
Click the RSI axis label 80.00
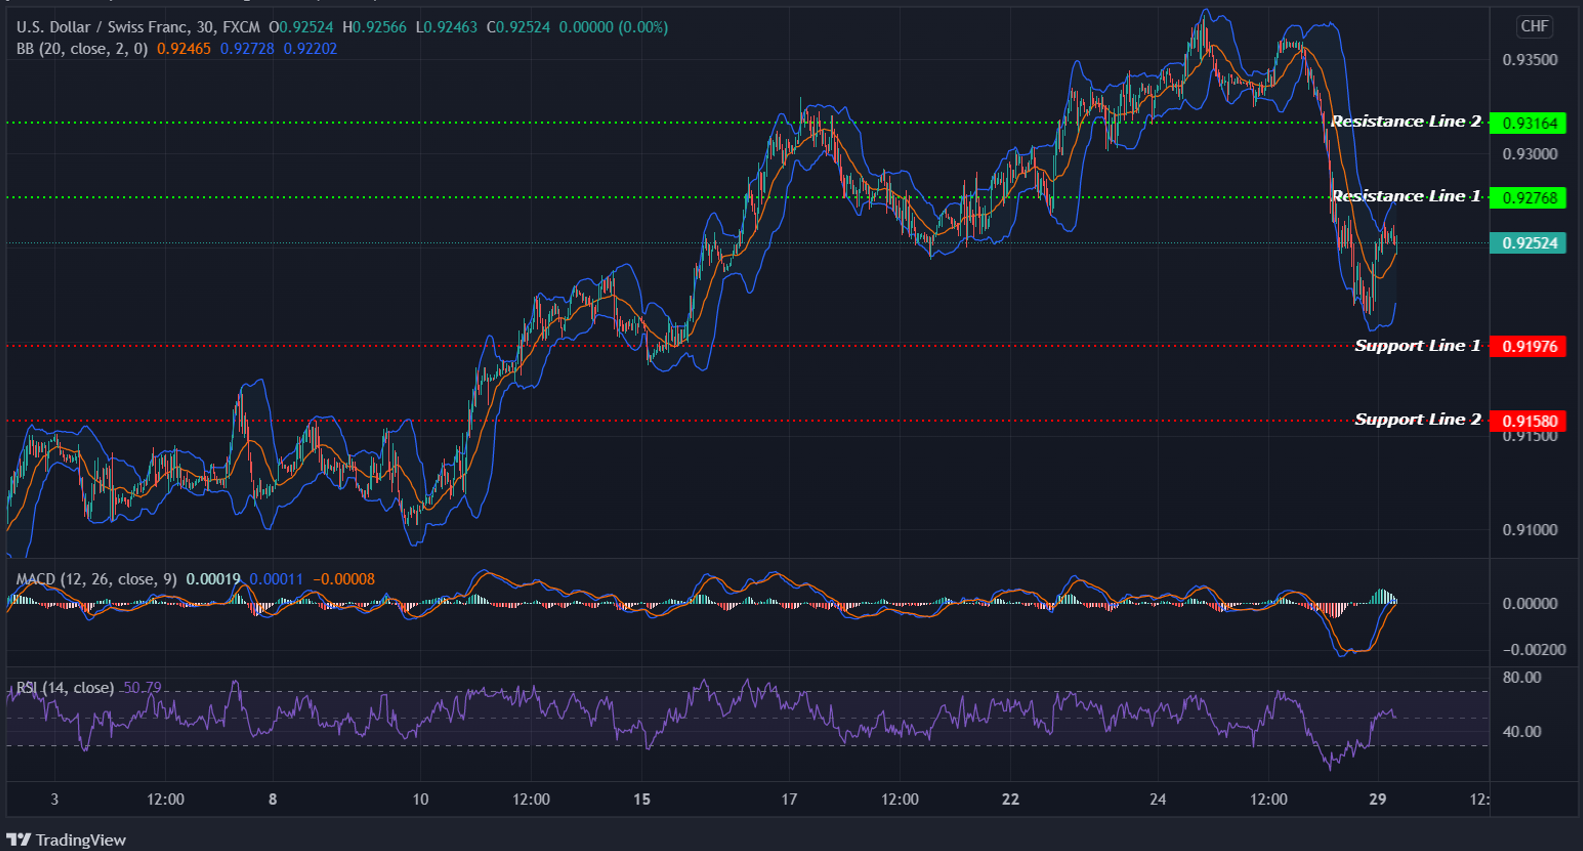tap(1522, 678)
